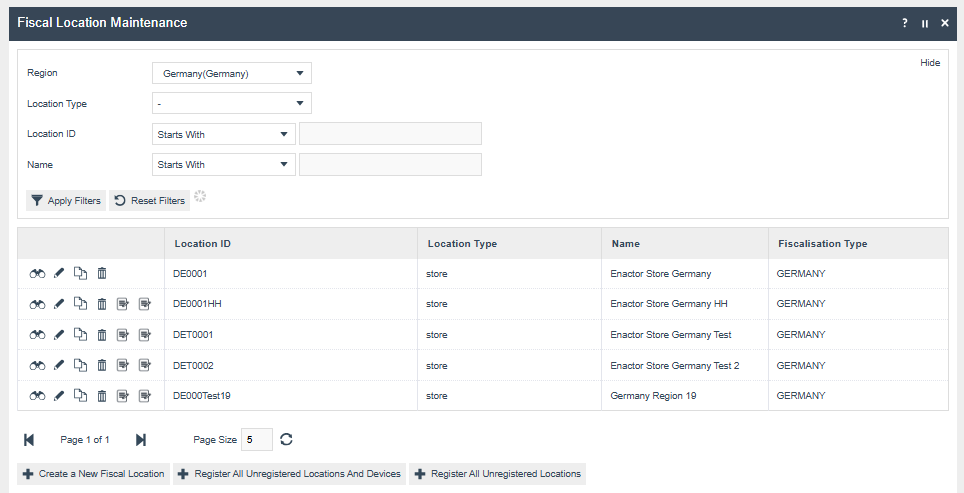Expand the Location Type dropdown
Screen dimensions: 964x493
tap(231, 104)
